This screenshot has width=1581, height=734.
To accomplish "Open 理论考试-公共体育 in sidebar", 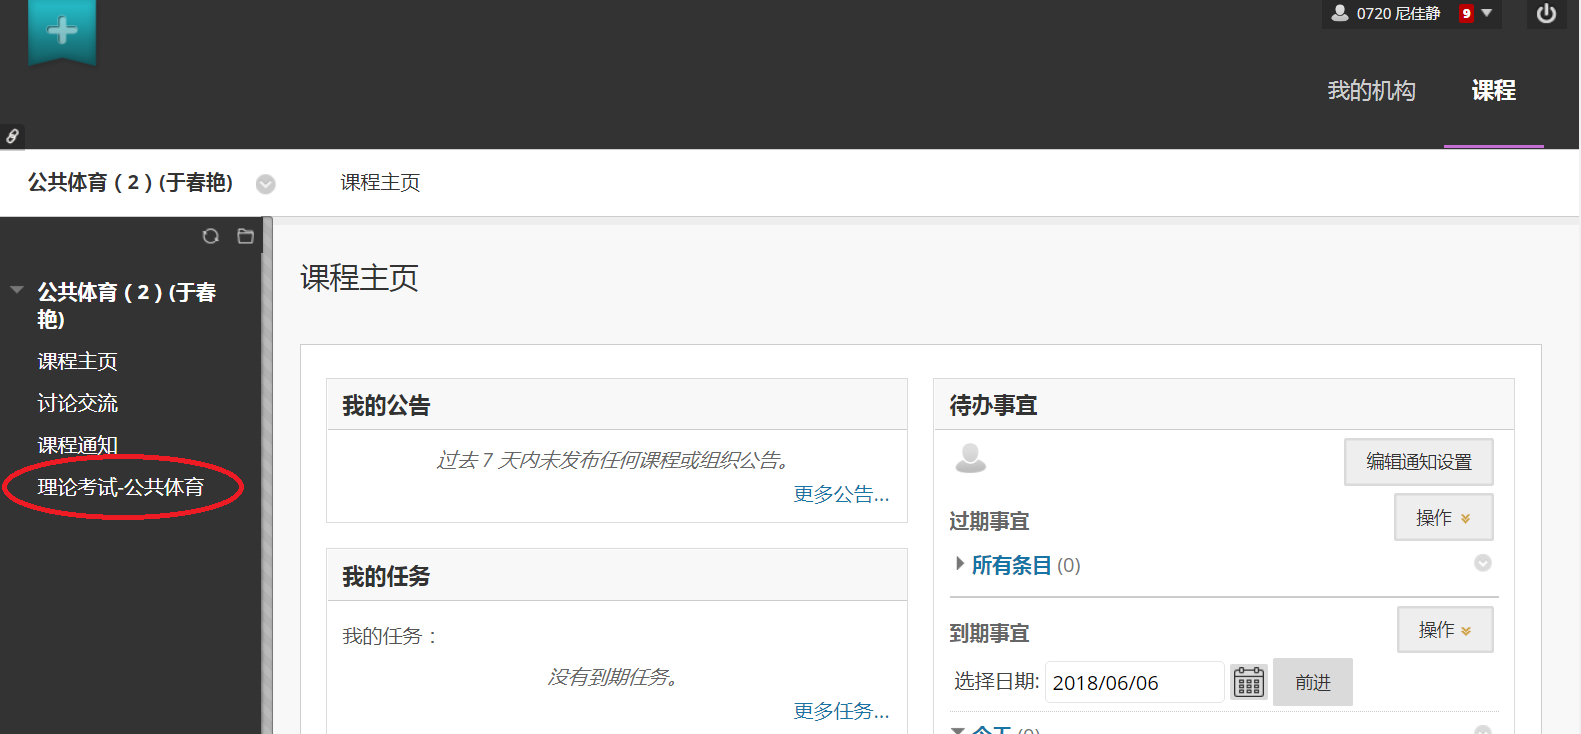I will point(121,487).
